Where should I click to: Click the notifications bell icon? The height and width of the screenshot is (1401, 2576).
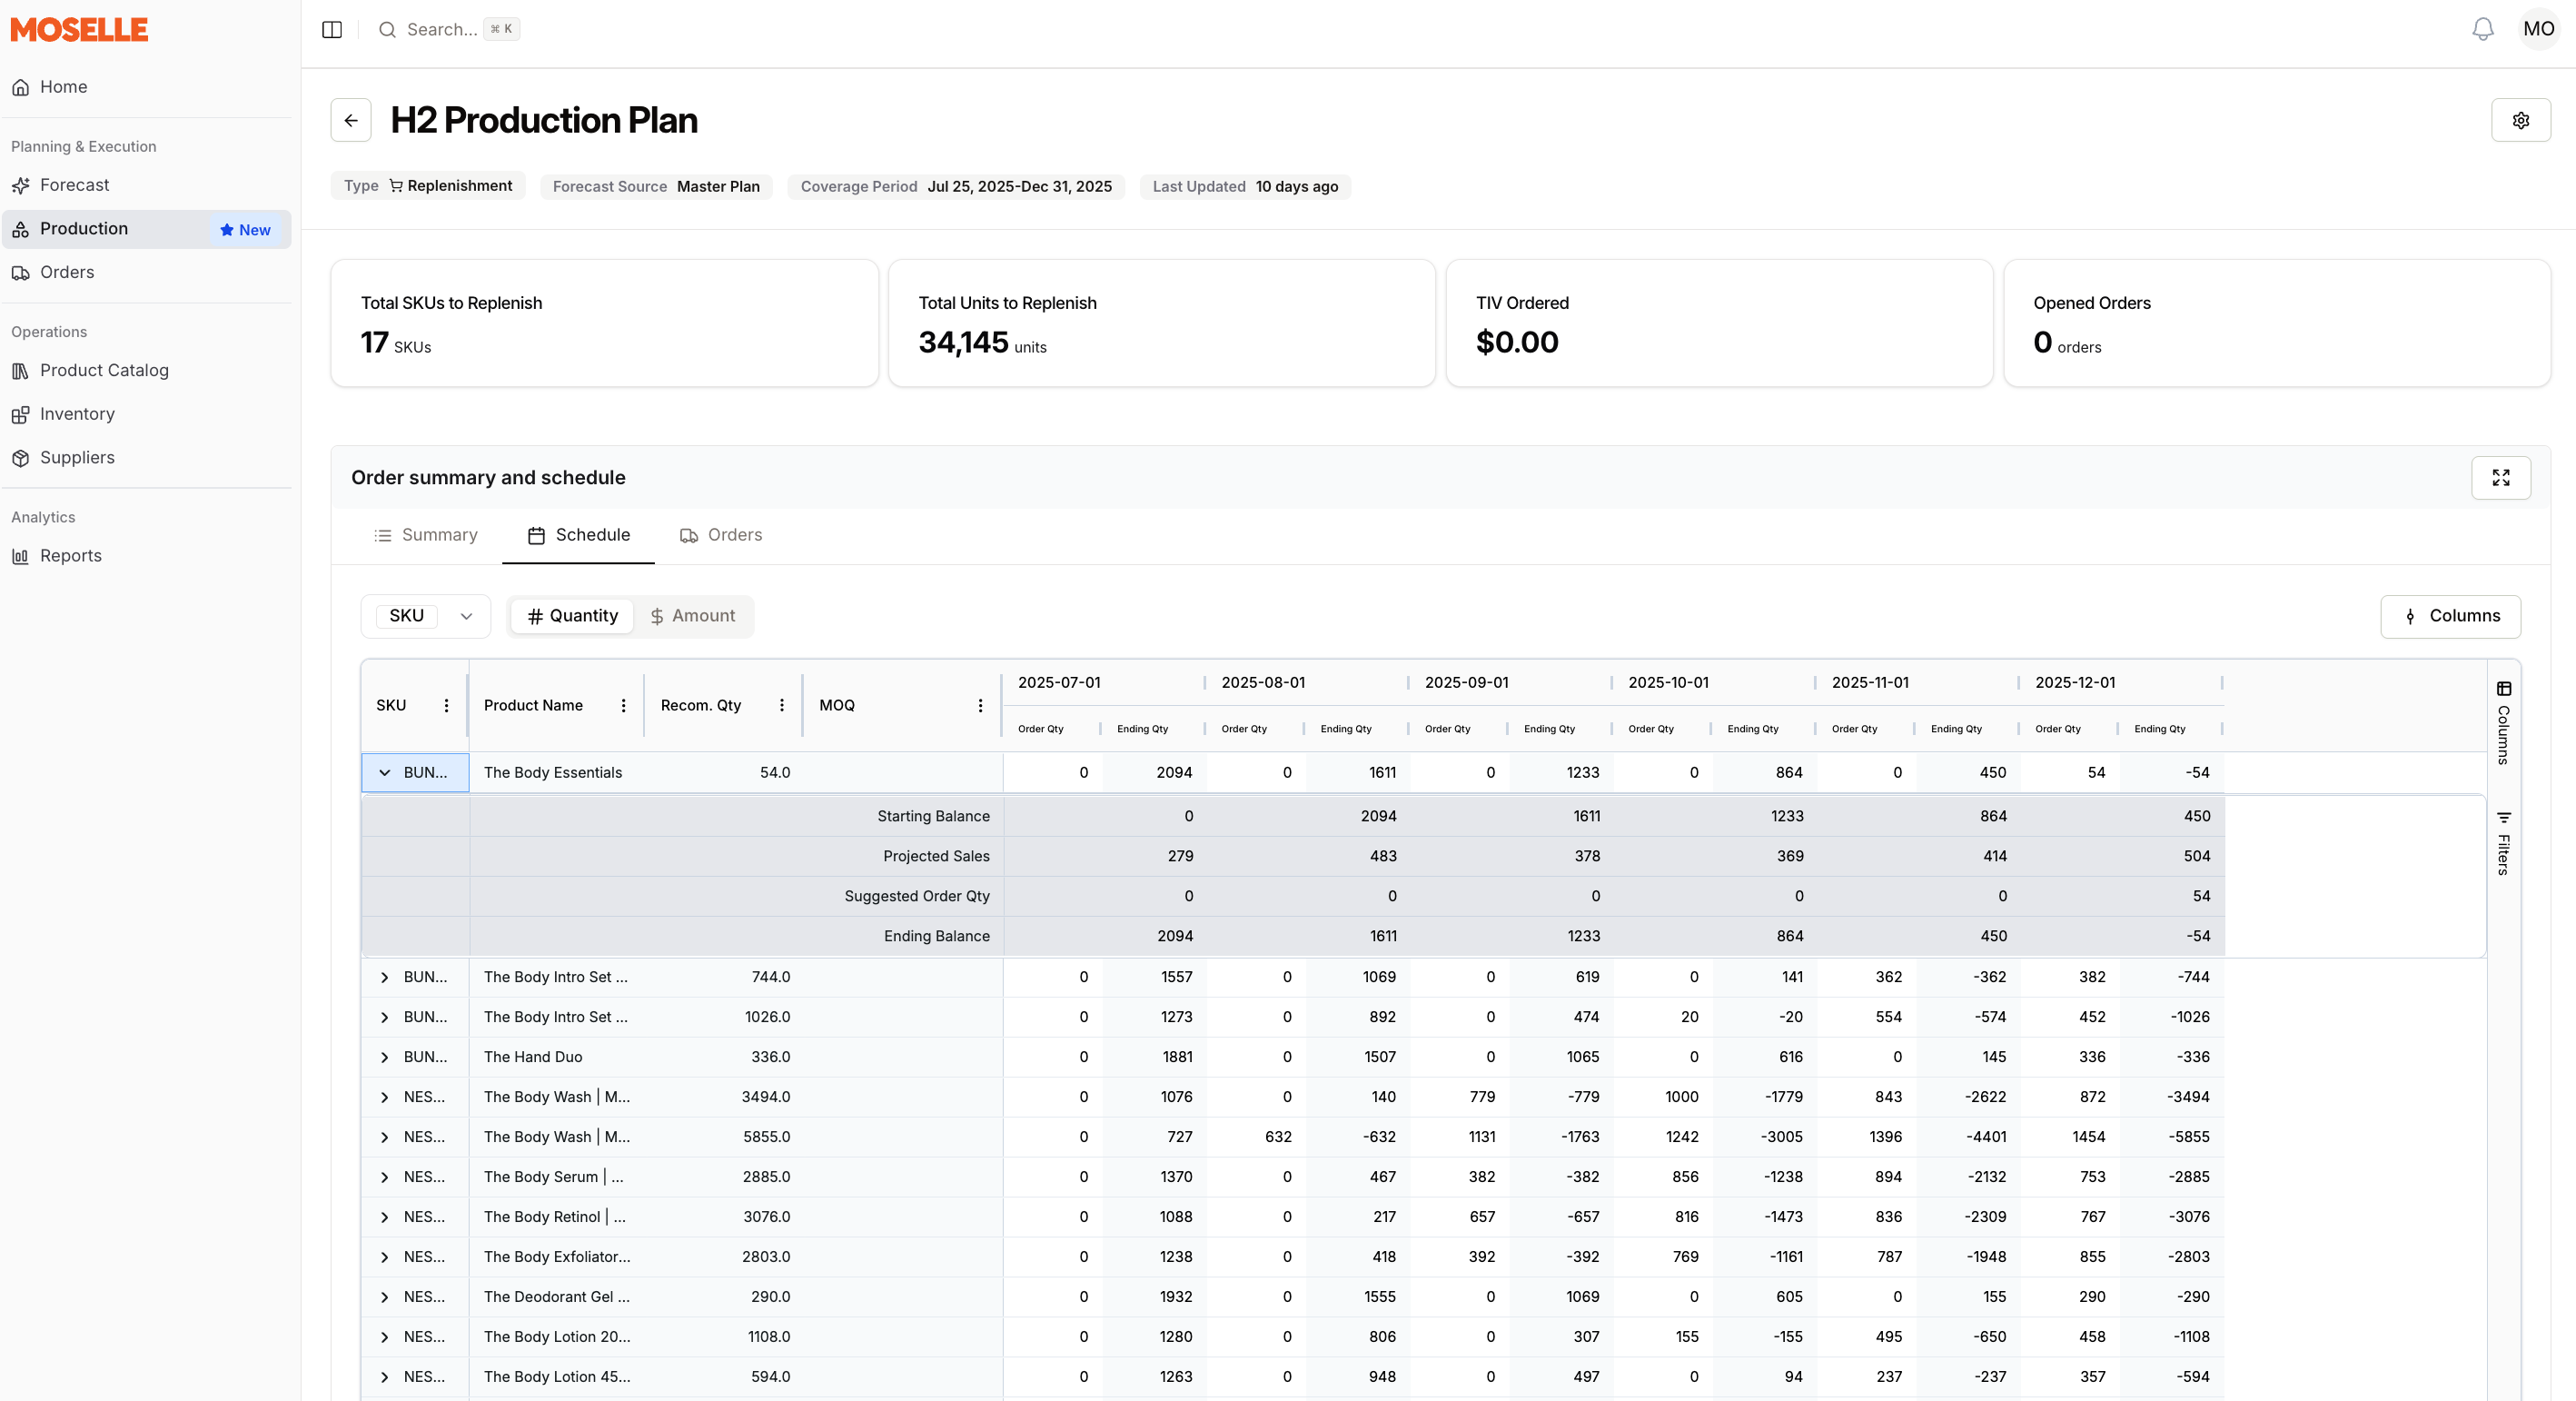click(x=2482, y=29)
